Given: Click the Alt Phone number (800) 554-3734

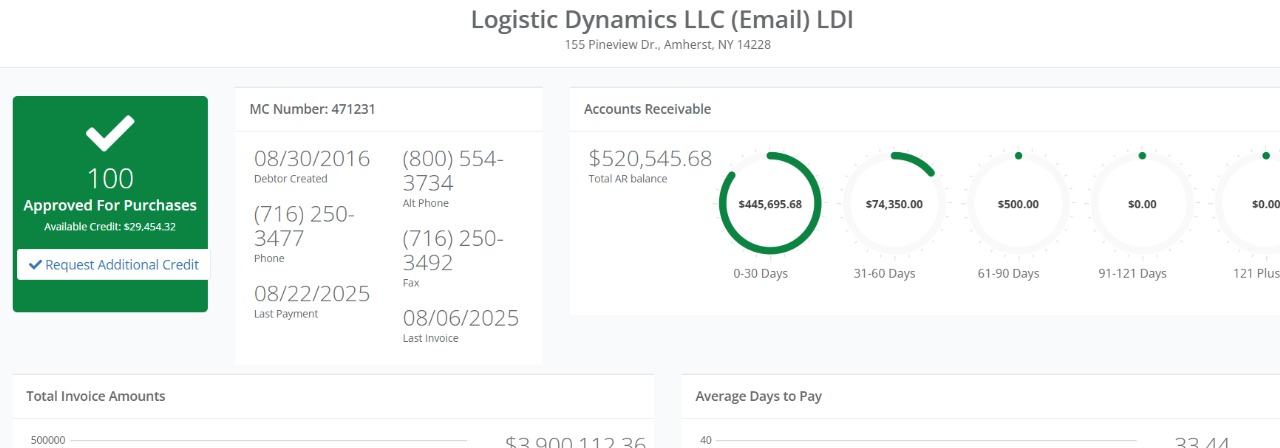Looking at the screenshot, I should (453, 171).
